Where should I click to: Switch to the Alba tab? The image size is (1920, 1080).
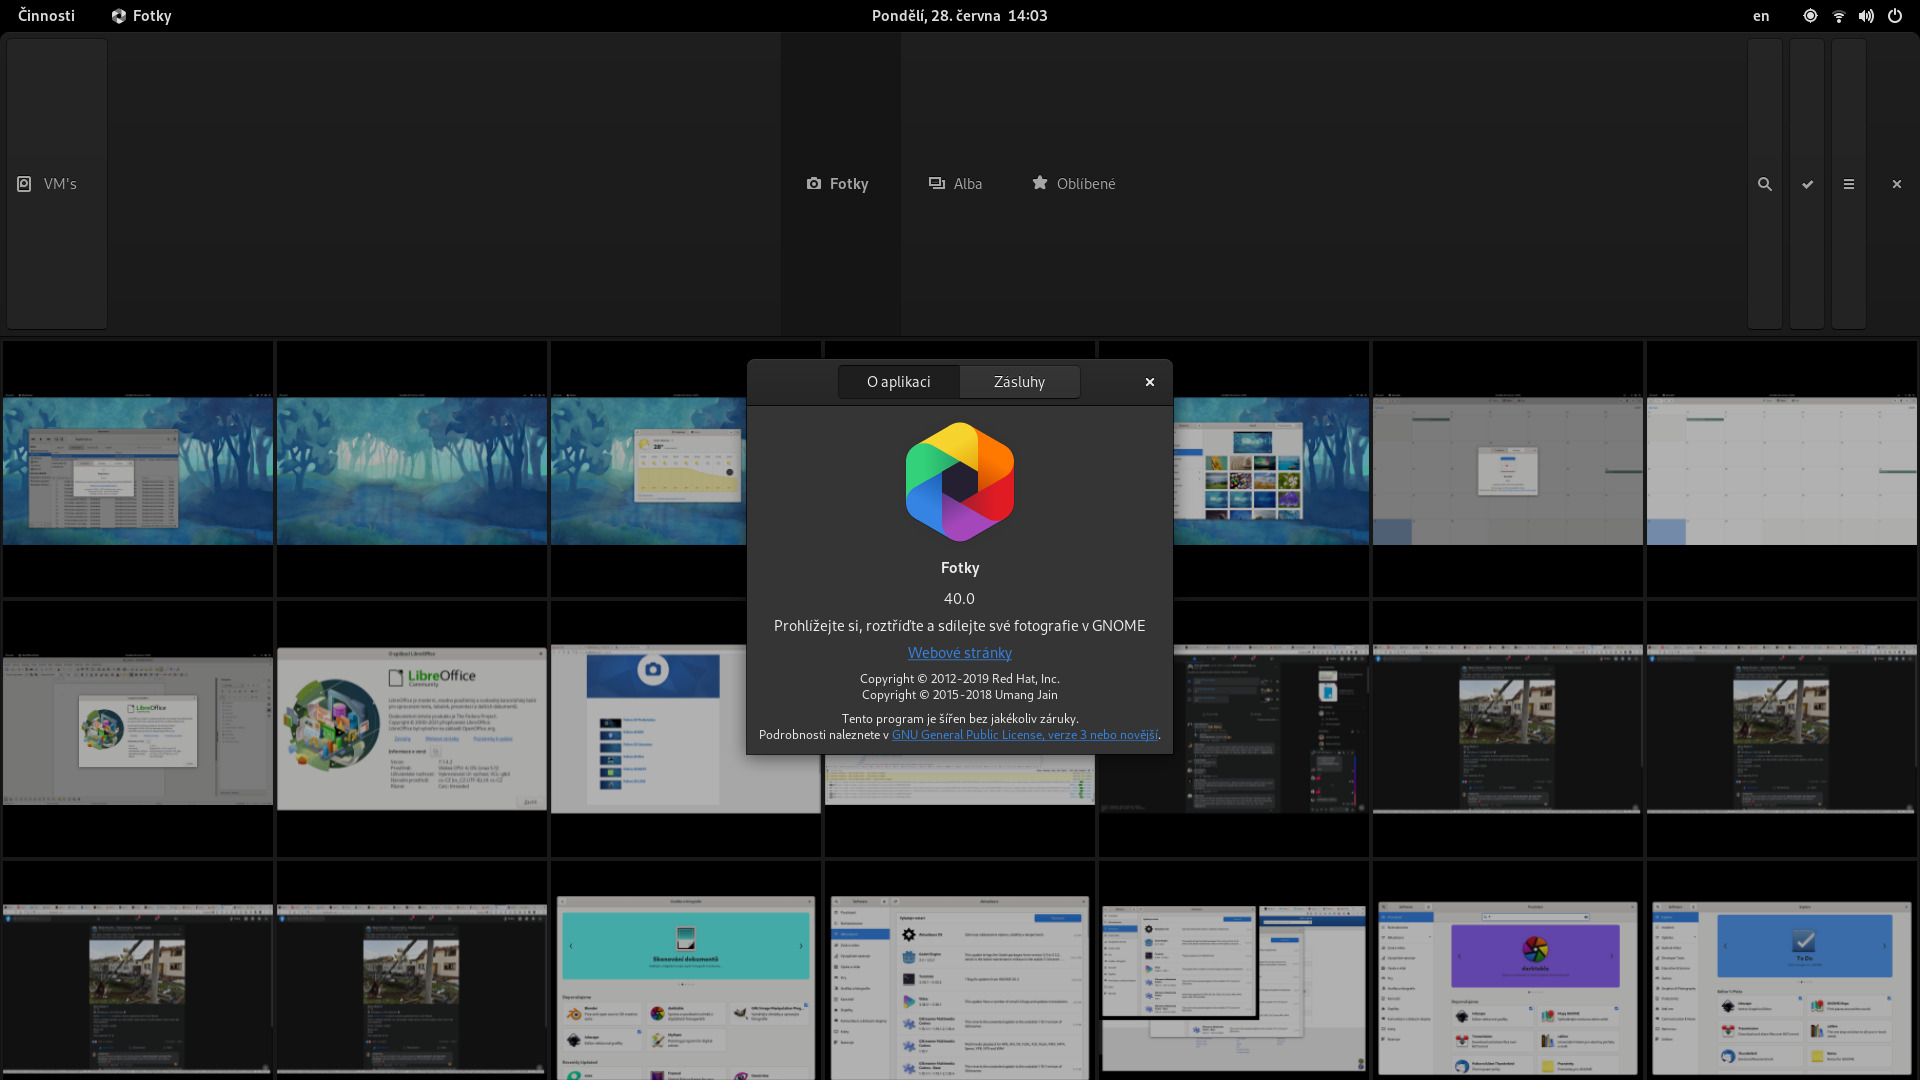point(955,184)
